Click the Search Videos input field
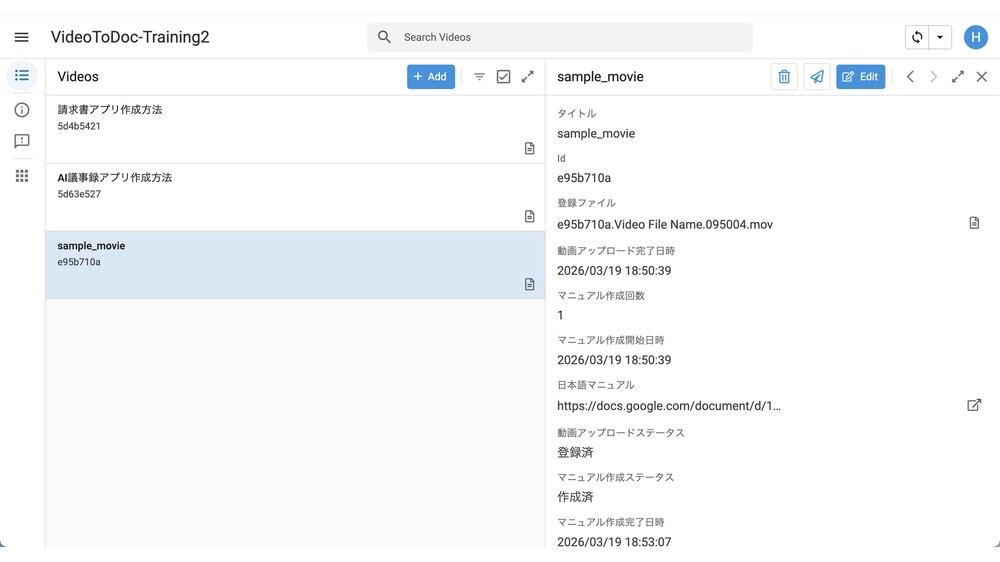 570,37
